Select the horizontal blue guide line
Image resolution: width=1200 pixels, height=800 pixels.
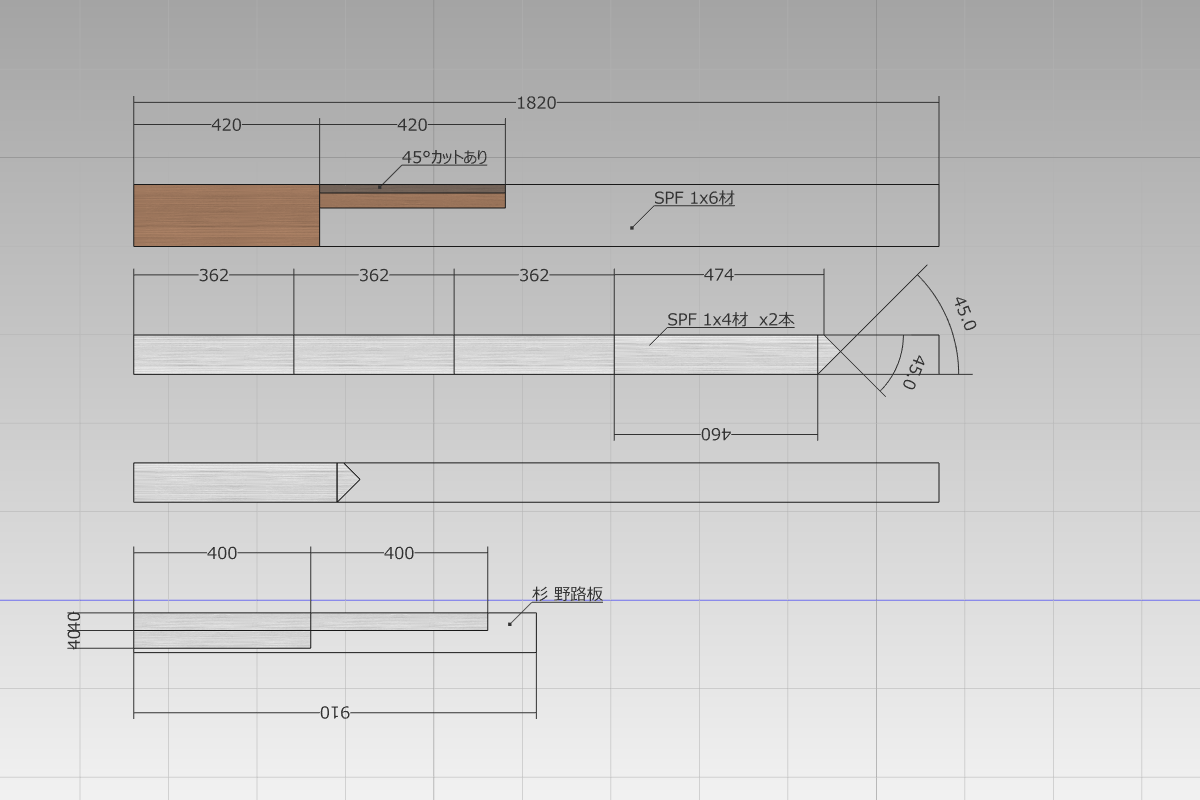click(600, 600)
